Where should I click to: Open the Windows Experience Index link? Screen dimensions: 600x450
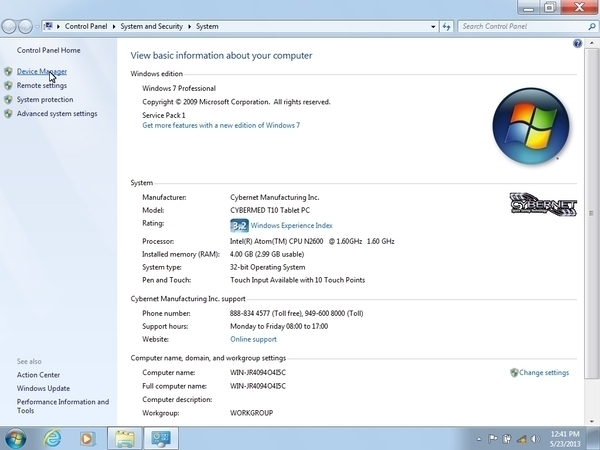pos(291,226)
